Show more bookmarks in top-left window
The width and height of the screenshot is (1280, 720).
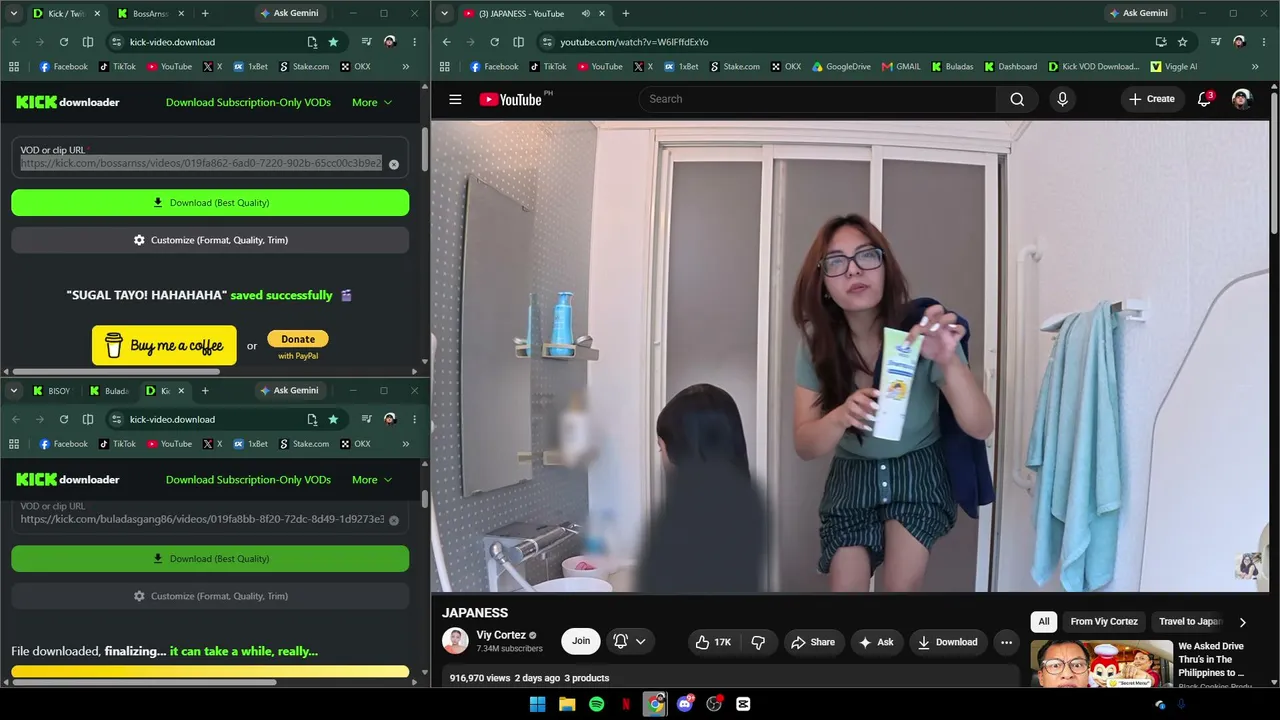click(405, 67)
